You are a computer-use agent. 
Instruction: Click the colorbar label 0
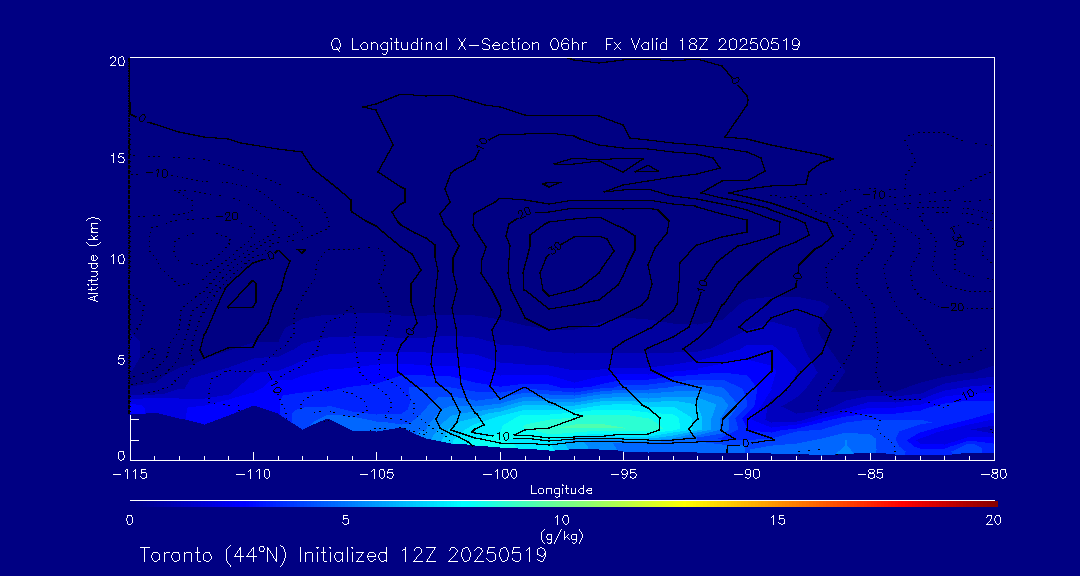pos(129,521)
